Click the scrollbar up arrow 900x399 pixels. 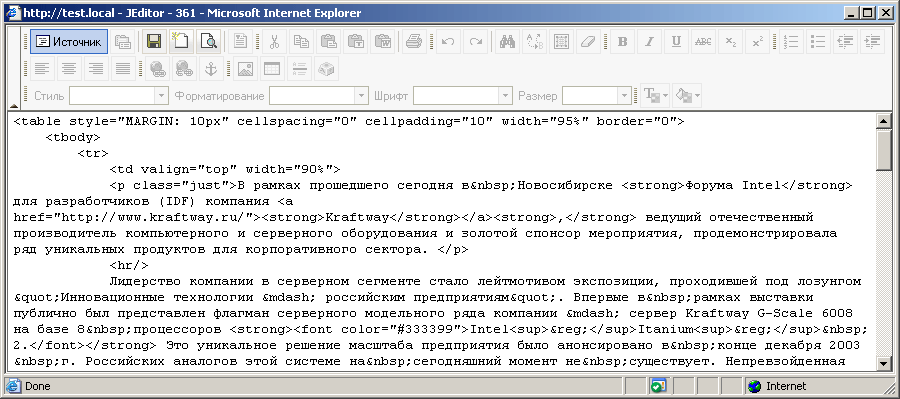click(883, 121)
